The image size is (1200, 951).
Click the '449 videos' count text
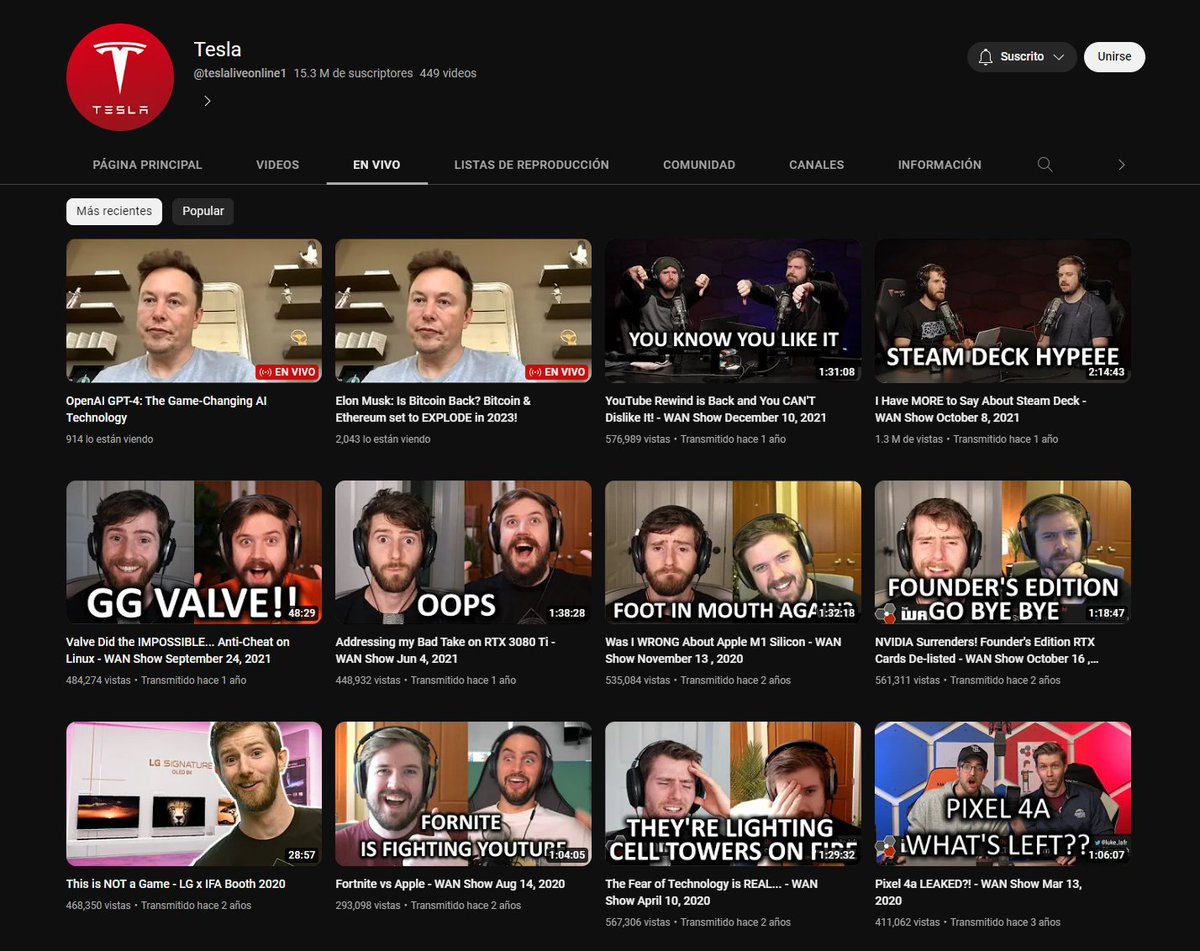[448, 73]
